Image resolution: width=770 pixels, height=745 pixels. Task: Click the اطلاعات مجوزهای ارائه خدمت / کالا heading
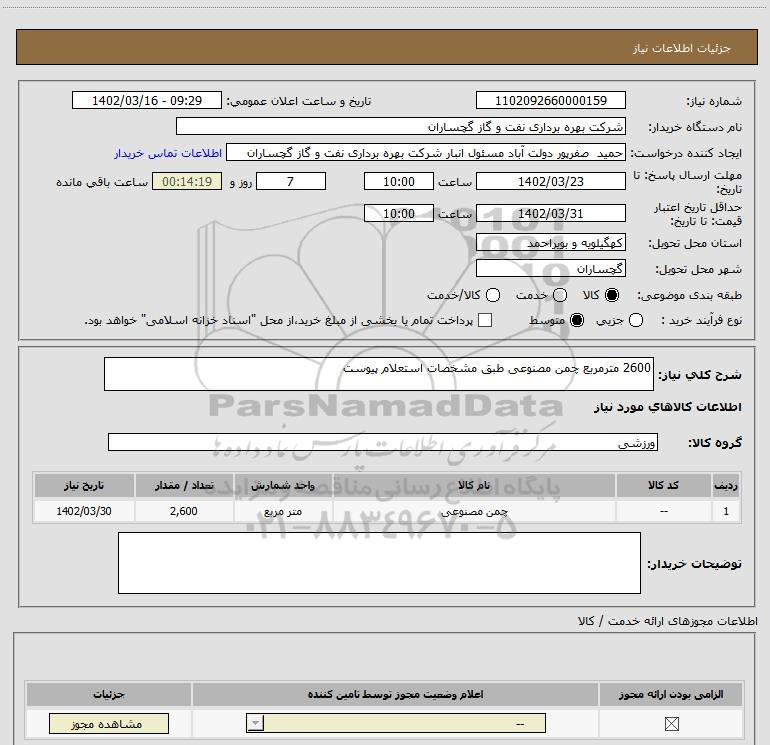[x=668, y=621]
